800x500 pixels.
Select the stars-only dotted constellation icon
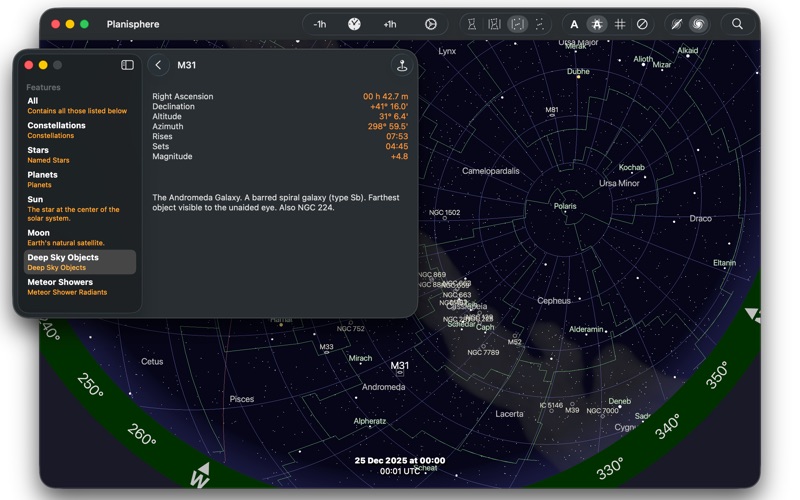point(539,24)
